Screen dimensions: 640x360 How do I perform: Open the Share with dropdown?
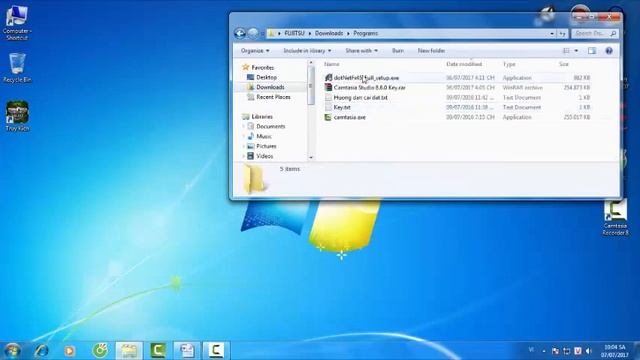click(x=361, y=51)
